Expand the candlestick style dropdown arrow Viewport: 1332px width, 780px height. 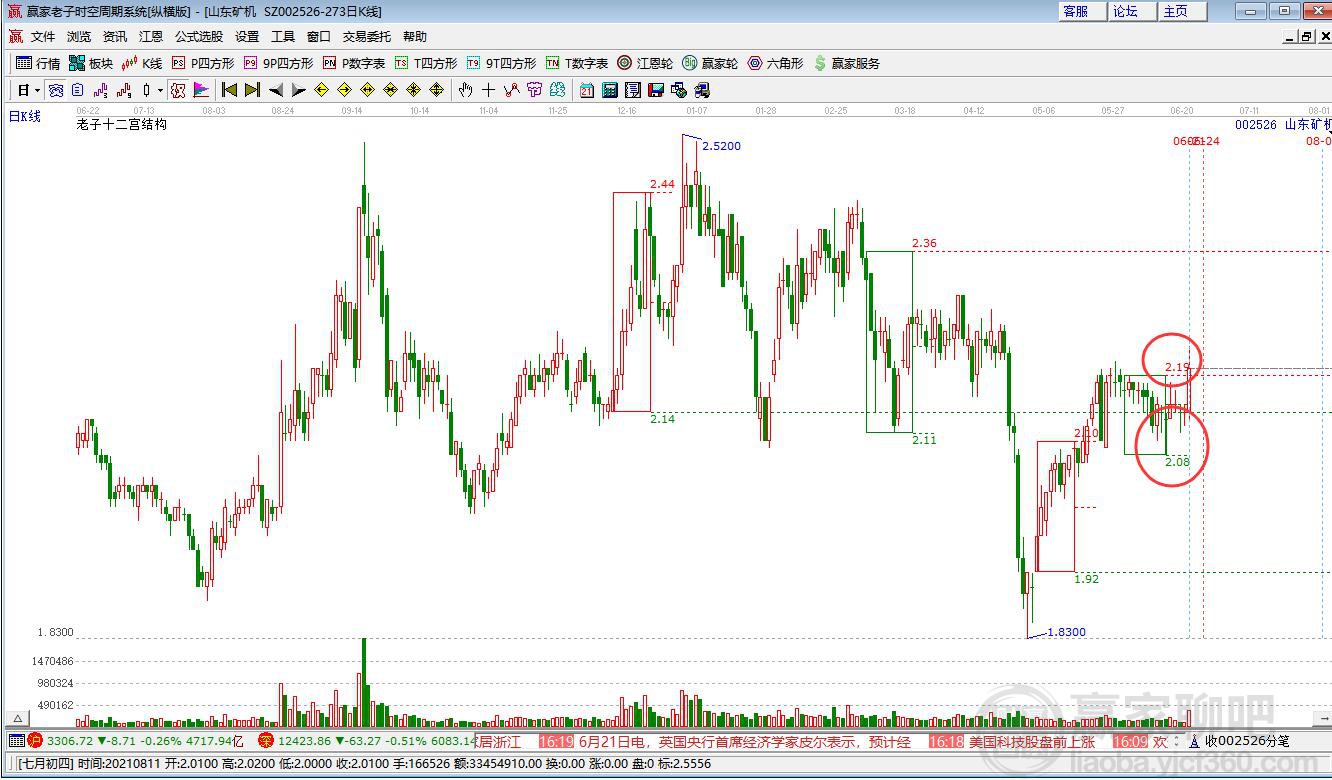159,90
